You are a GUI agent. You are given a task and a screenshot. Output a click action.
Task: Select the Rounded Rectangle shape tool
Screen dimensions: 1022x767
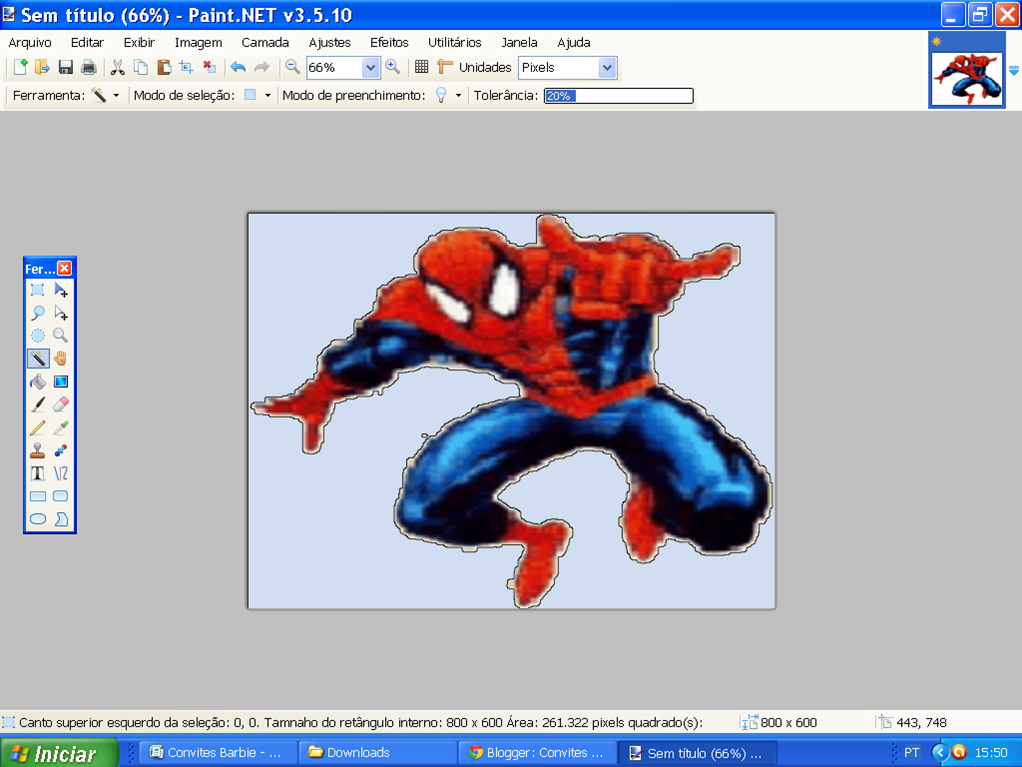click(x=61, y=496)
